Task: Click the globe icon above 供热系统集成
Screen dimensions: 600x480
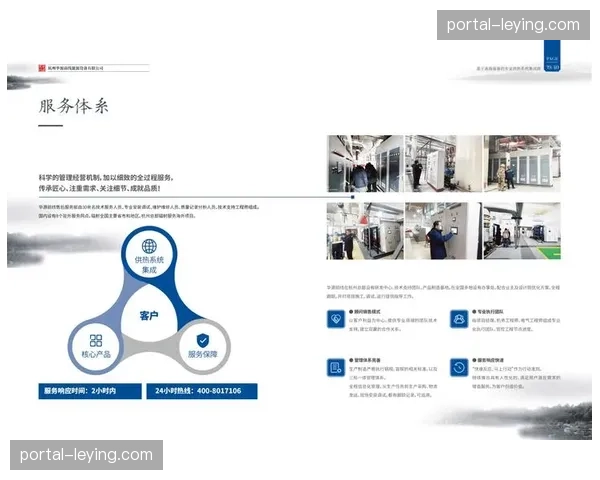Action: pos(149,246)
